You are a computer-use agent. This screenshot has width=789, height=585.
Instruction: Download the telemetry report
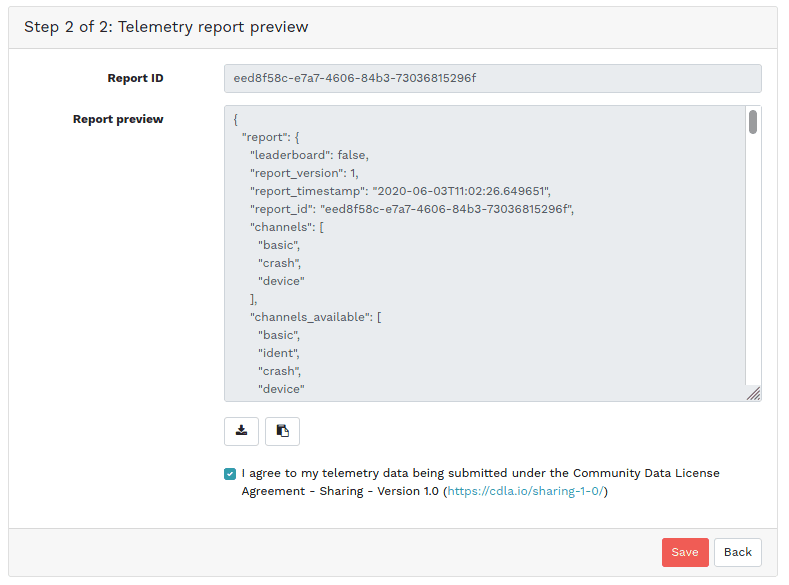241,431
